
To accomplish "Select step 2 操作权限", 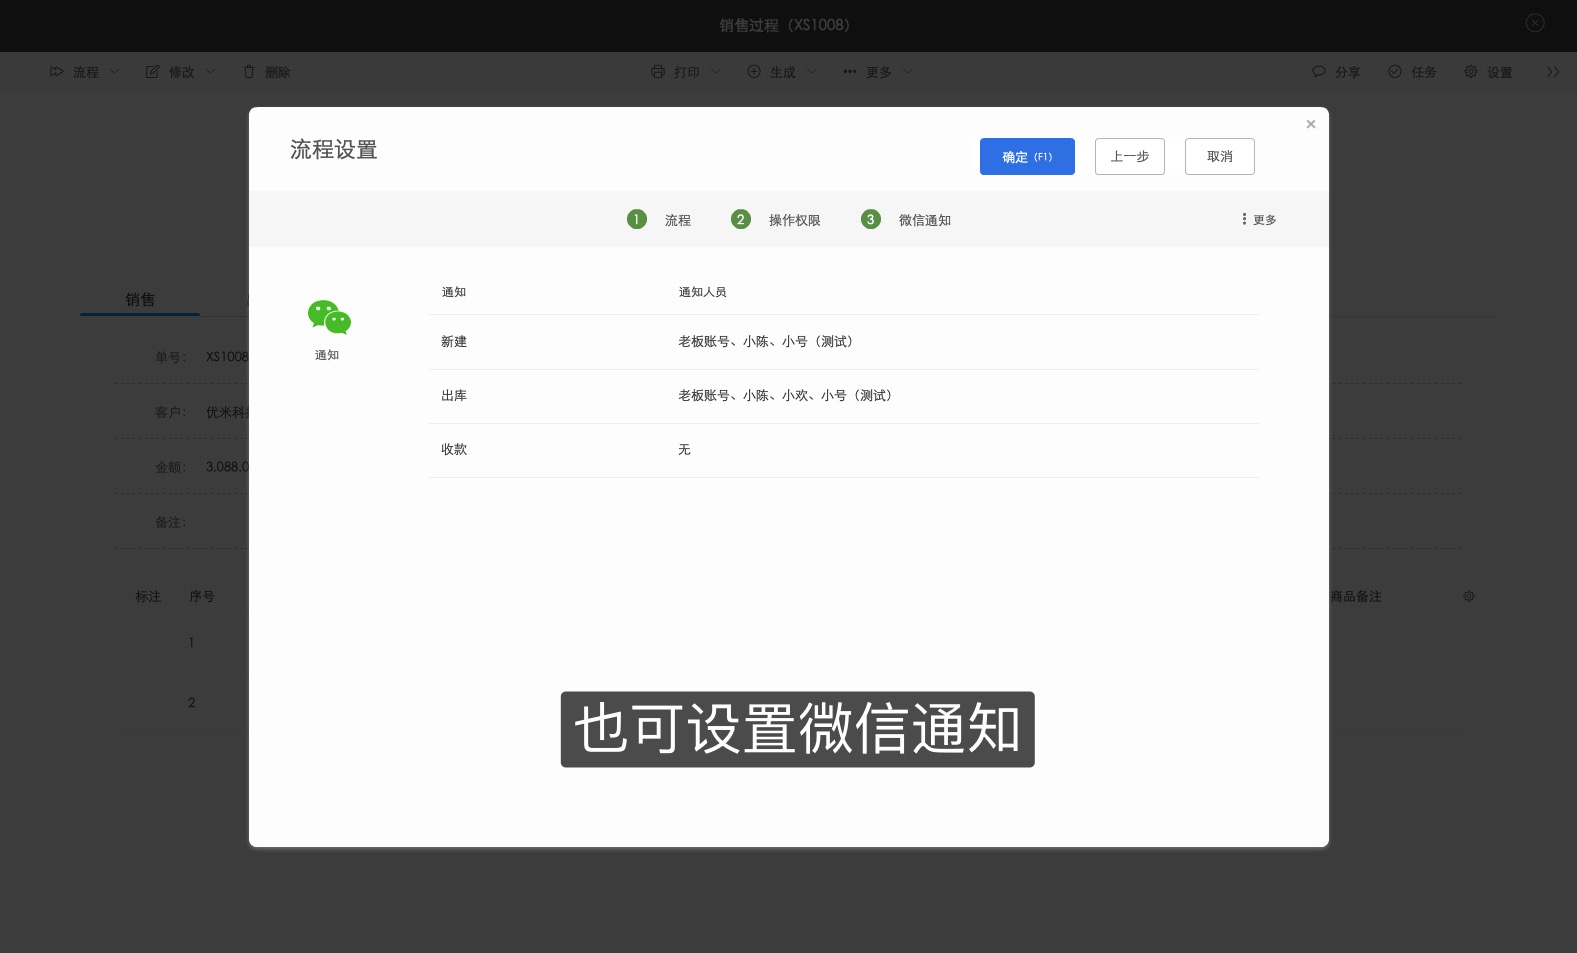I will coord(776,220).
